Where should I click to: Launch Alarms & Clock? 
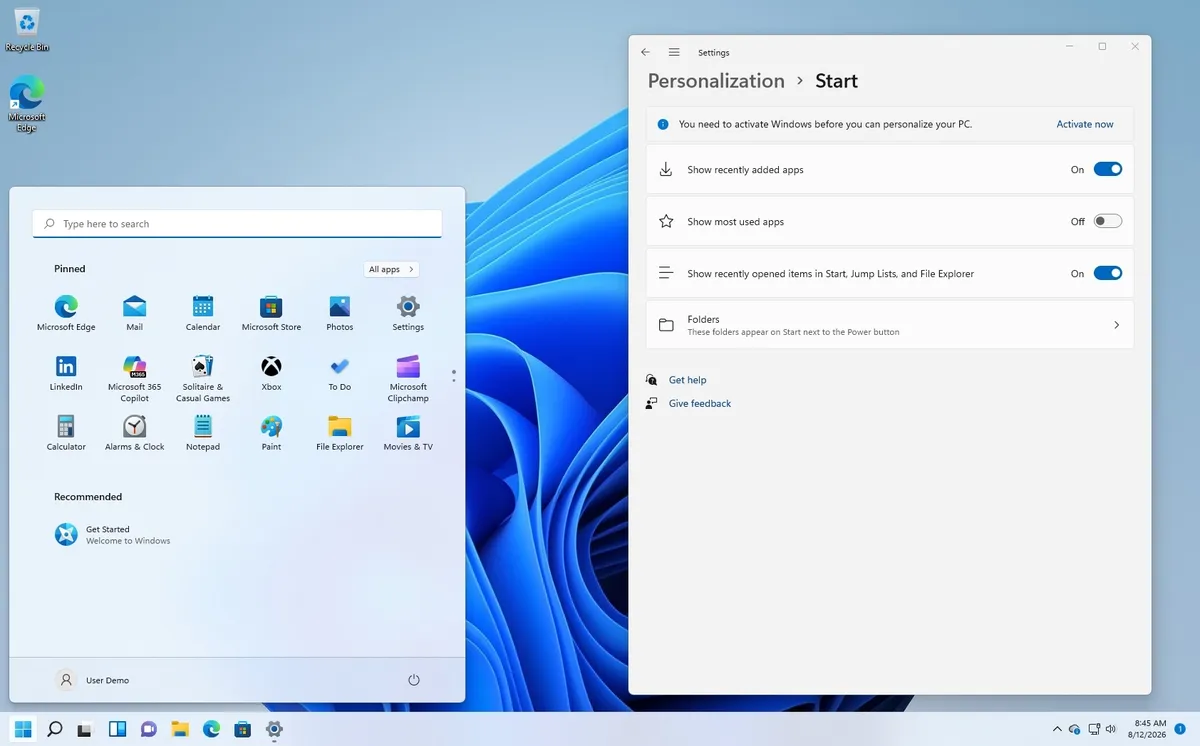(134, 433)
